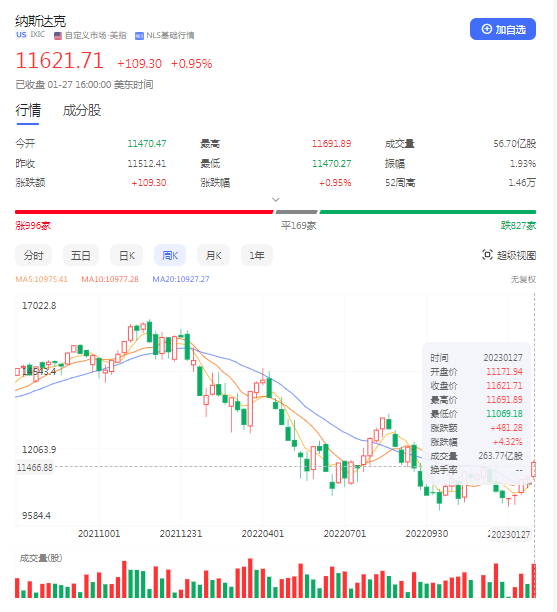This screenshot has height=612, width=557.
Task: Click the 加自选 add-to-watchlist button
Action: (x=502, y=29)
